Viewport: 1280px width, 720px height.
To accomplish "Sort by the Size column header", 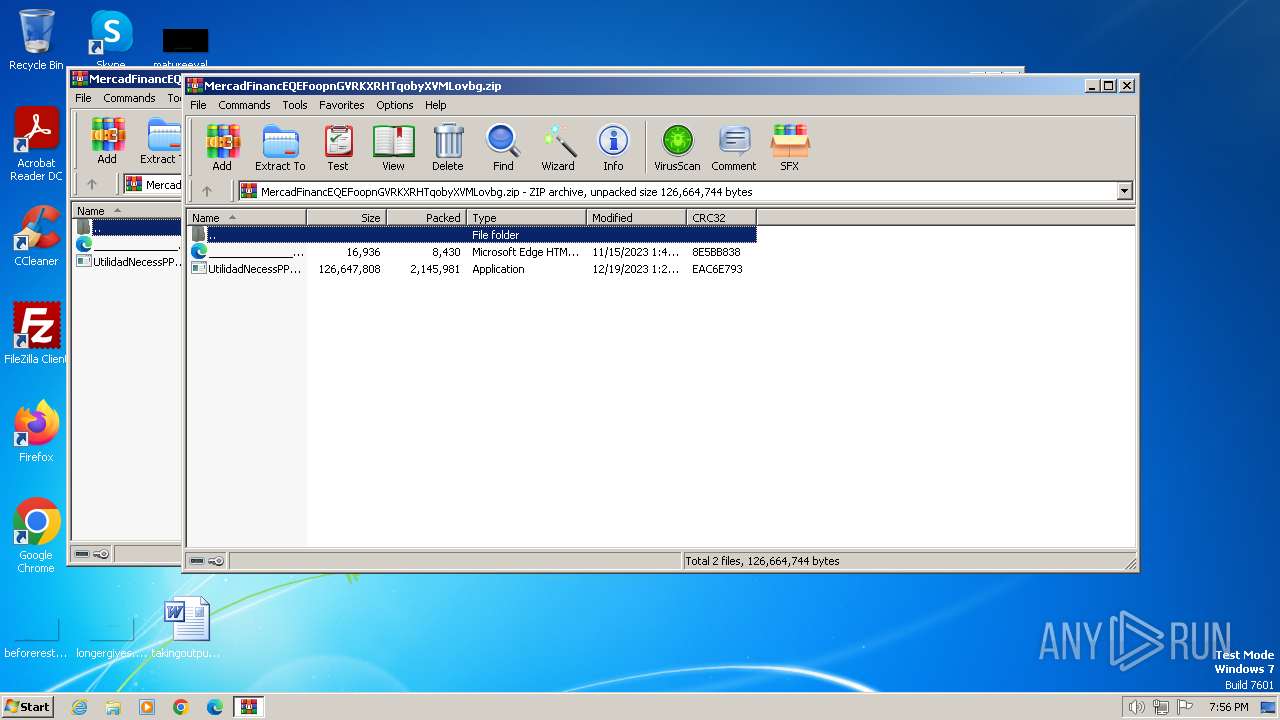I will 346,217.
